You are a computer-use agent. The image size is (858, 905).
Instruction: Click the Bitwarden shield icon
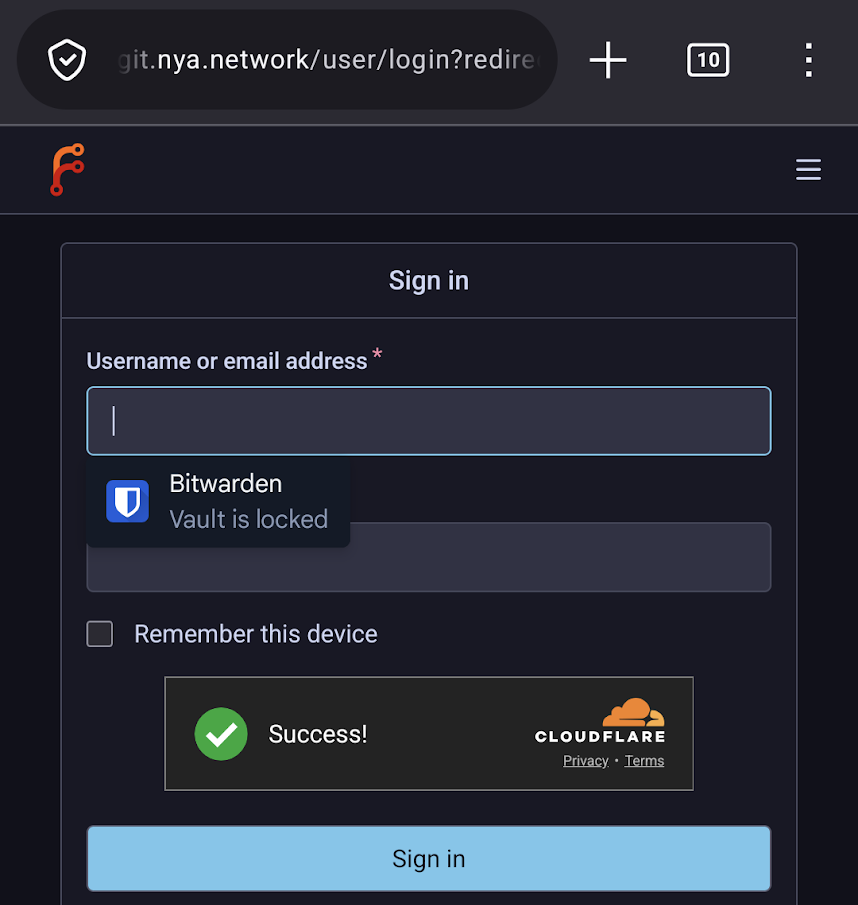click(x=128, y=501)
